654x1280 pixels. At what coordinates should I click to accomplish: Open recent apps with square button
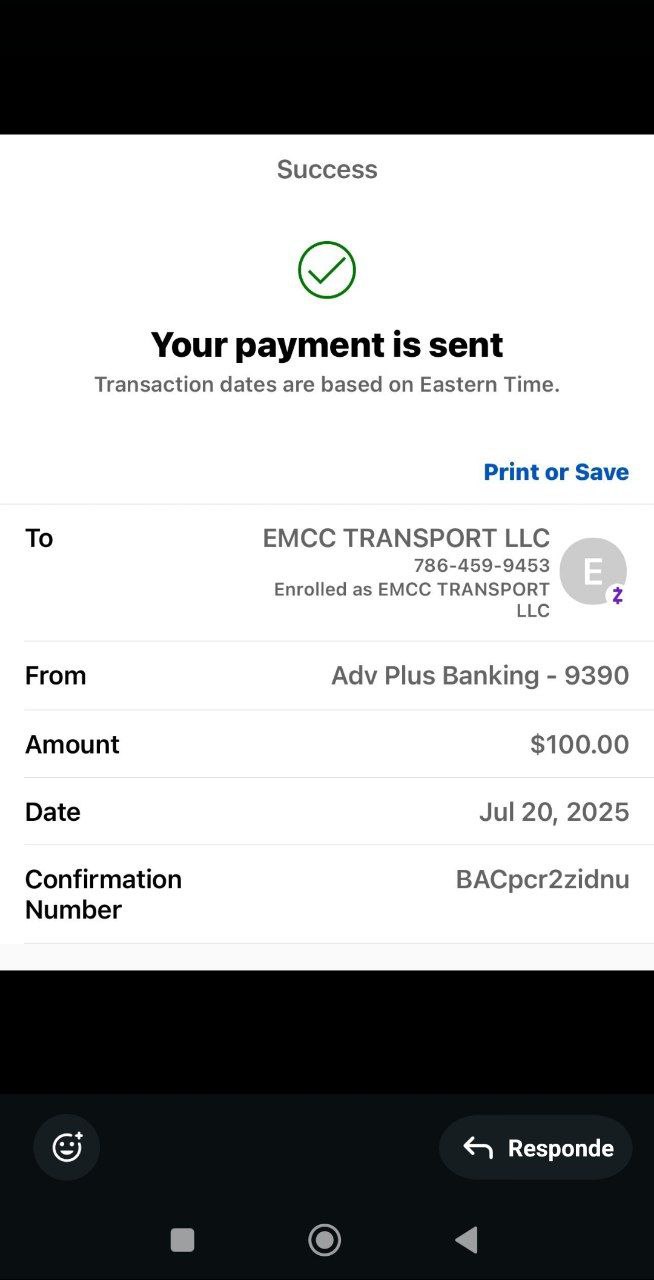(x=182, y=1240)
